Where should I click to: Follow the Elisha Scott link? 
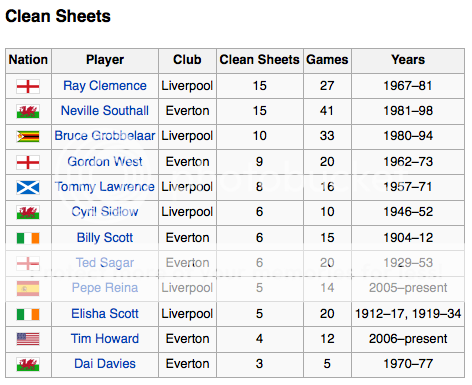tap(105, 314)
